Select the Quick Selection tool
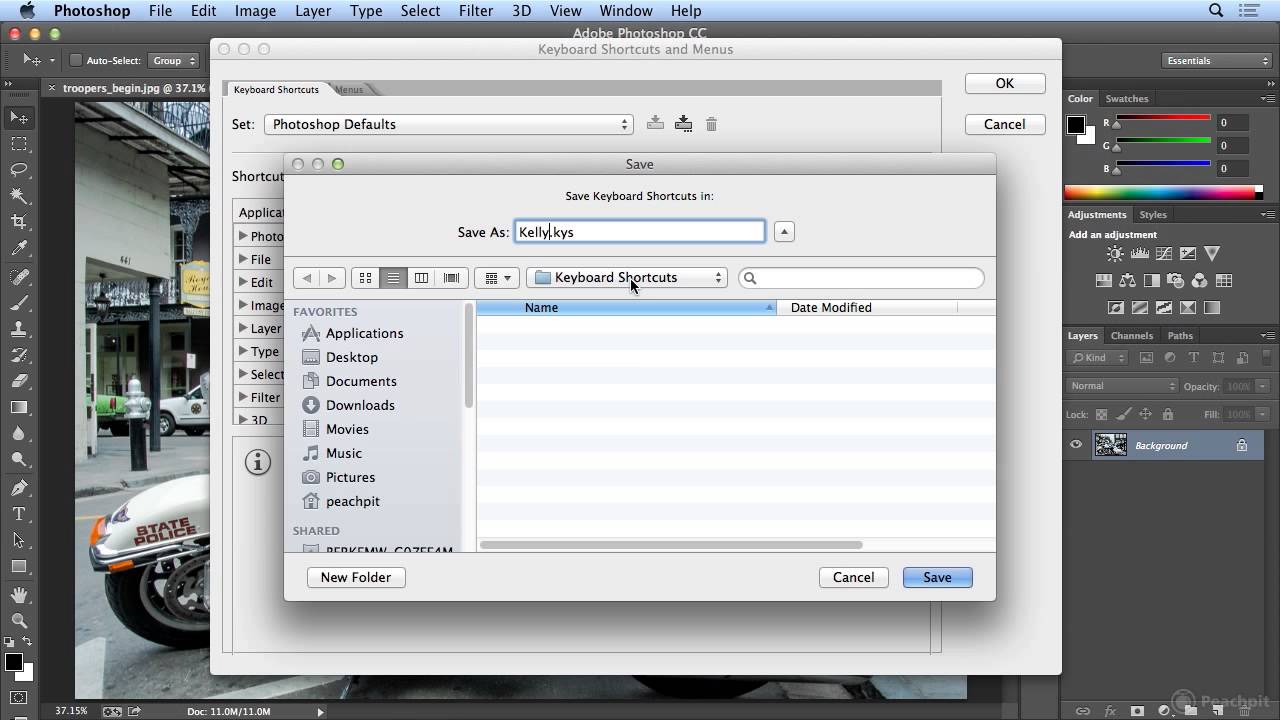Image resolution: width=1280 pixels, height=720 pixels. [x=19, y=196]
